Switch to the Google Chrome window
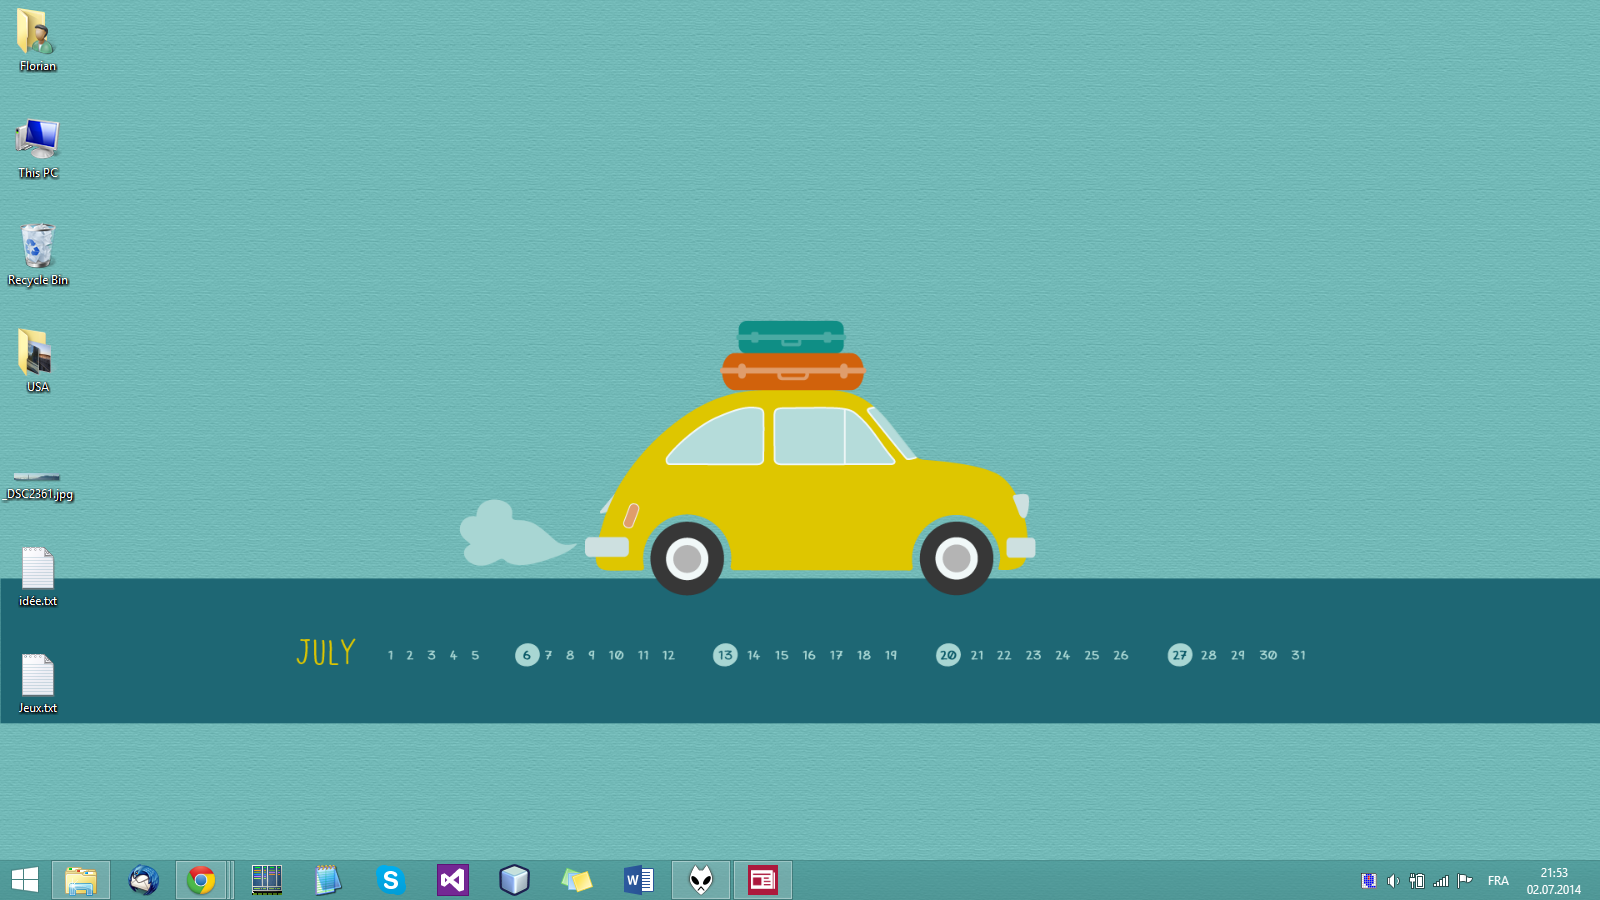This screenshot has width=1600, height=900. pyautogui.click(x=201, y=880)
